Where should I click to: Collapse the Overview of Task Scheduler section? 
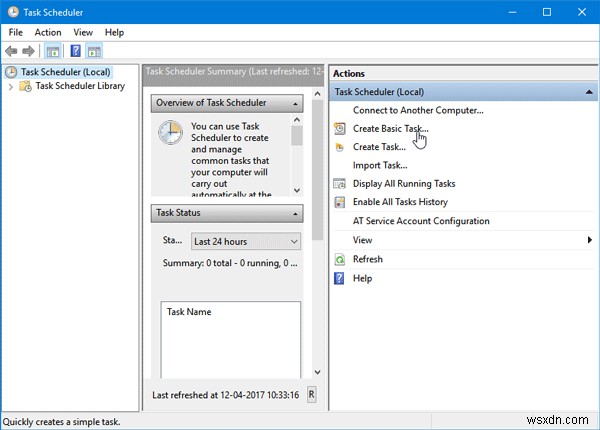[x=295, y=104]
